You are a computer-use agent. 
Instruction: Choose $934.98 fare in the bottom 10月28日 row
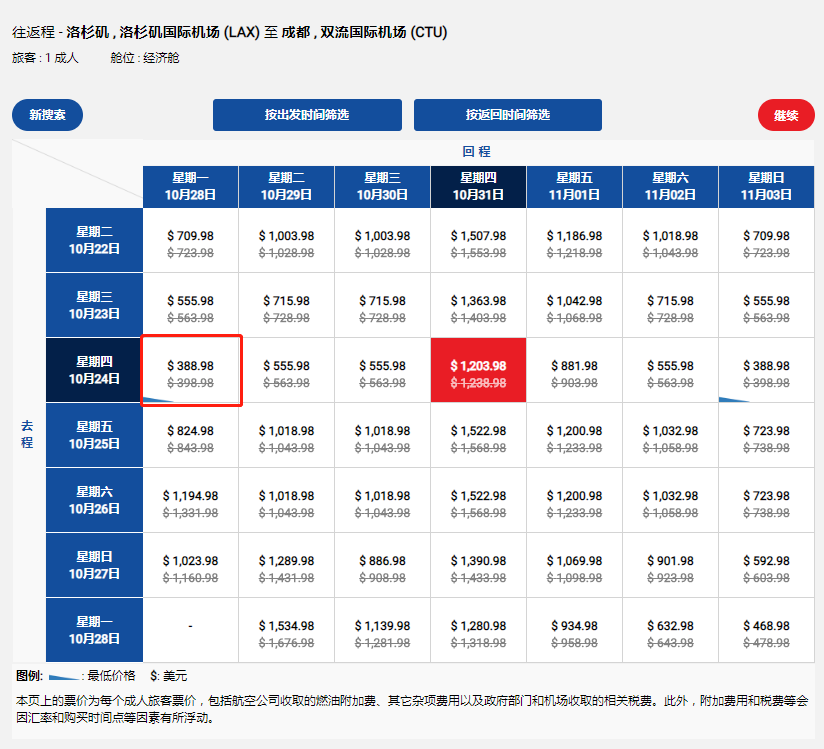pos(574,630)
